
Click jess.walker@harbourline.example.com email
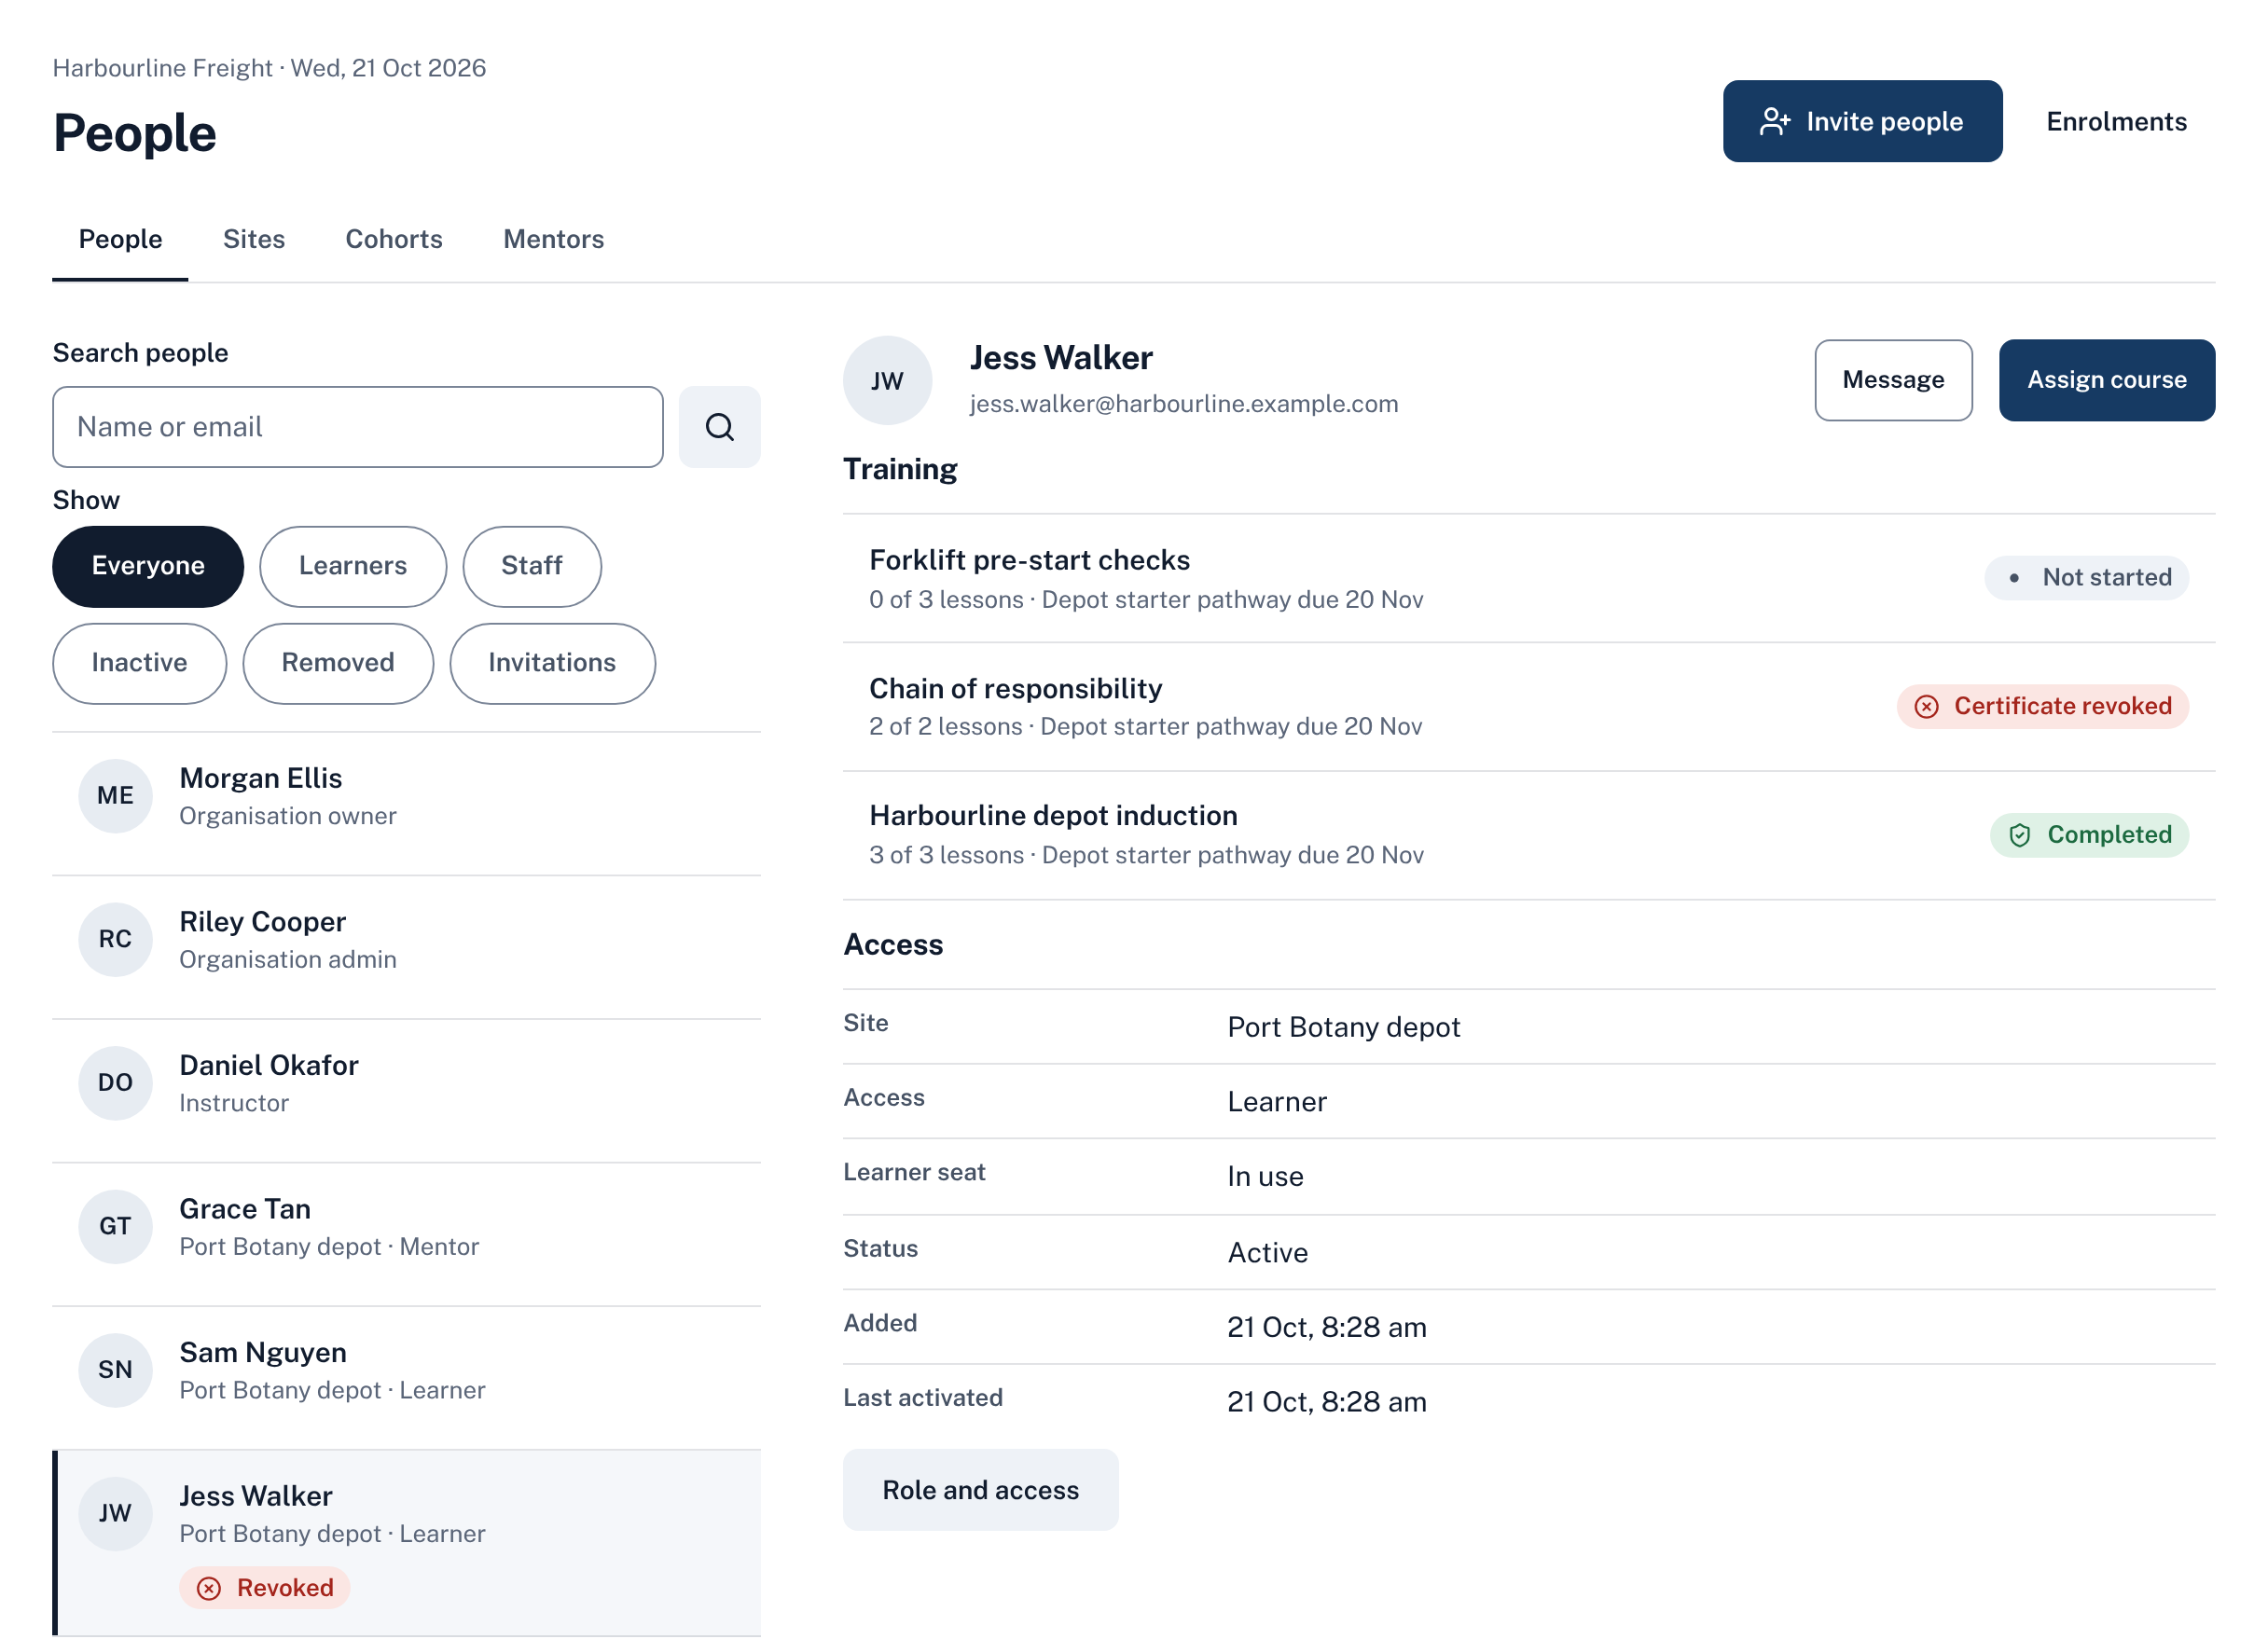(1183, 404)
